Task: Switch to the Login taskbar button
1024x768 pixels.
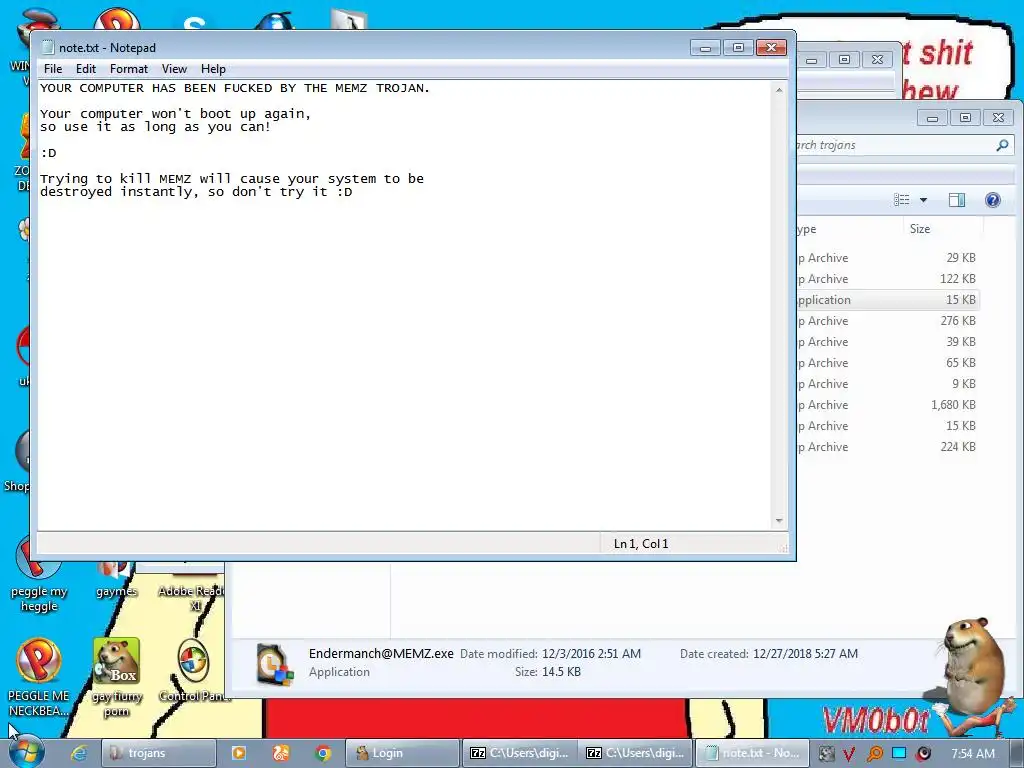Action: pos(402,753)
